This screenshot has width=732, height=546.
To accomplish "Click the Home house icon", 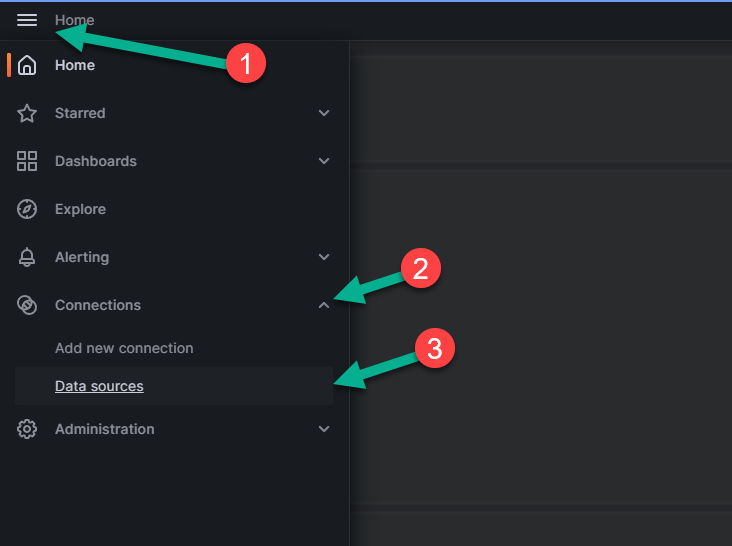I will click(27, 65).
